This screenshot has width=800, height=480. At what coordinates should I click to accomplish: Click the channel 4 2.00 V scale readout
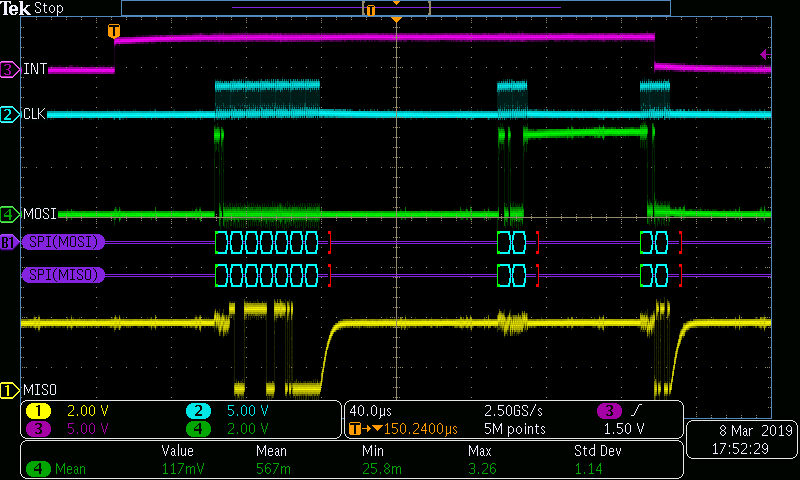[x=248, y=428]
